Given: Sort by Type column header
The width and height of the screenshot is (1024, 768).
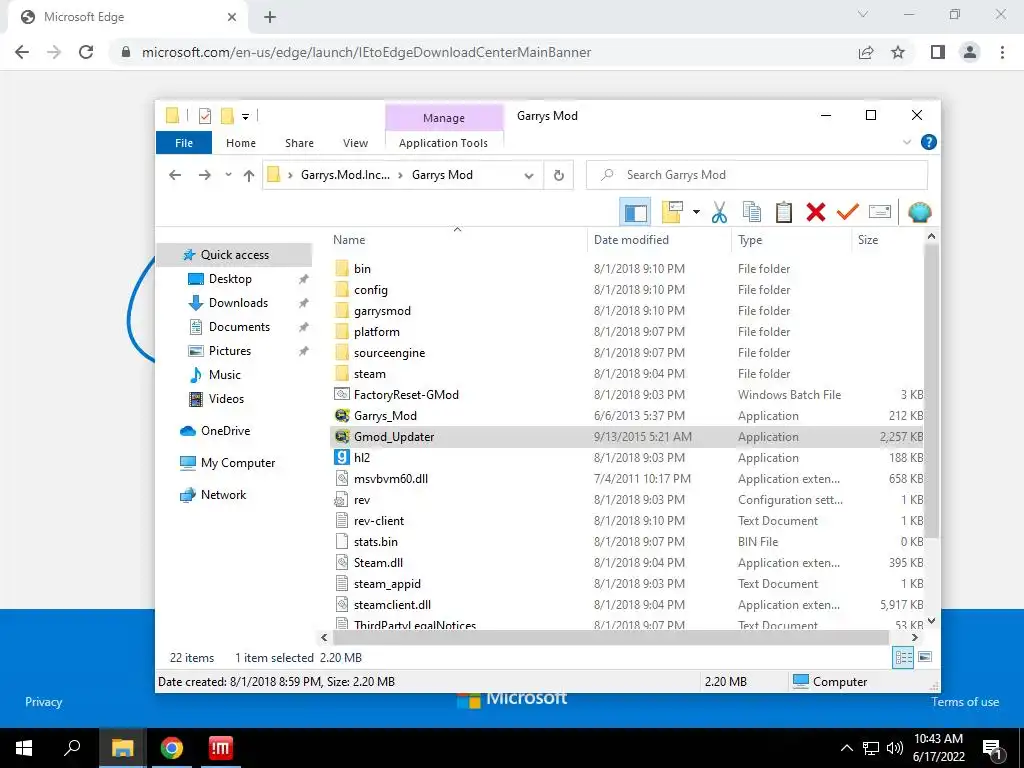Looking at the screenshot, I should 792,240.
